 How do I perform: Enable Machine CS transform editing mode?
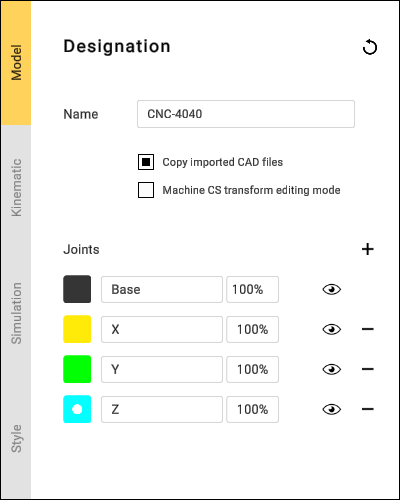pos(146,190)
